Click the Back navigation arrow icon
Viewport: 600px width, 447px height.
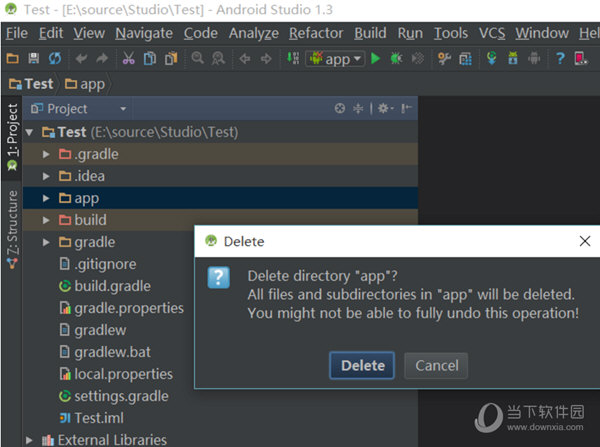tap(245, 59)
